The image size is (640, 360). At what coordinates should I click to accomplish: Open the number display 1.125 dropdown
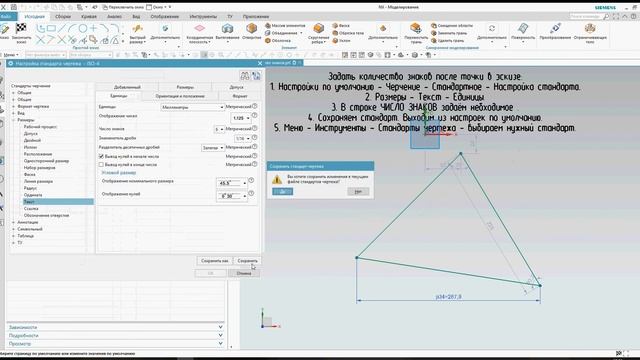pos(241,118)
